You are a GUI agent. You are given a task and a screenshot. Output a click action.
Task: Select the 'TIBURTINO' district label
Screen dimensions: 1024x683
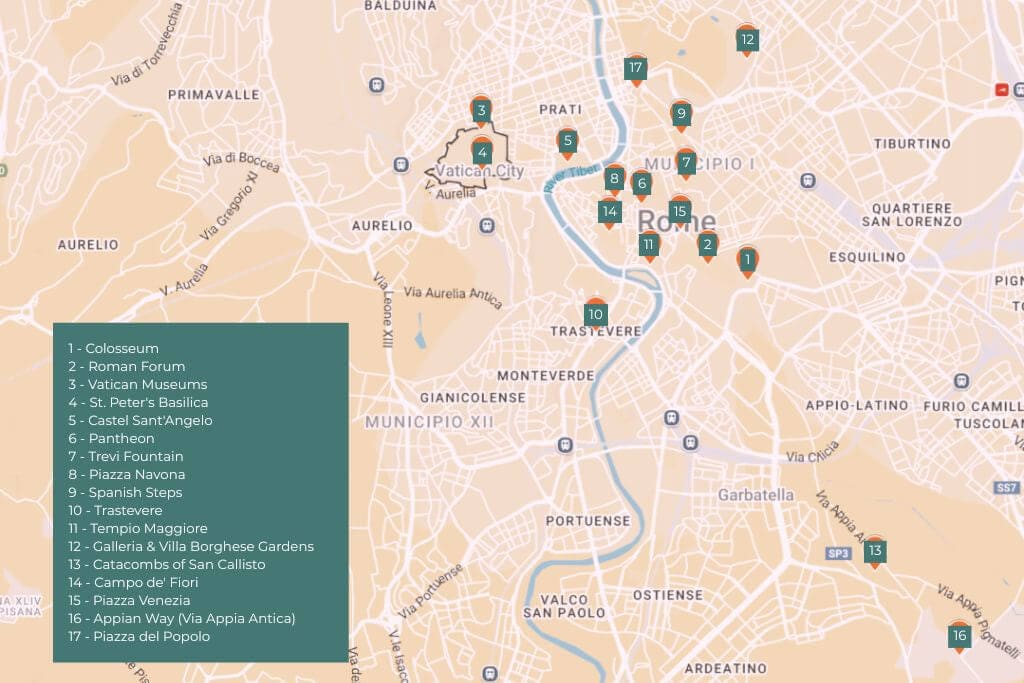[912, 144]
